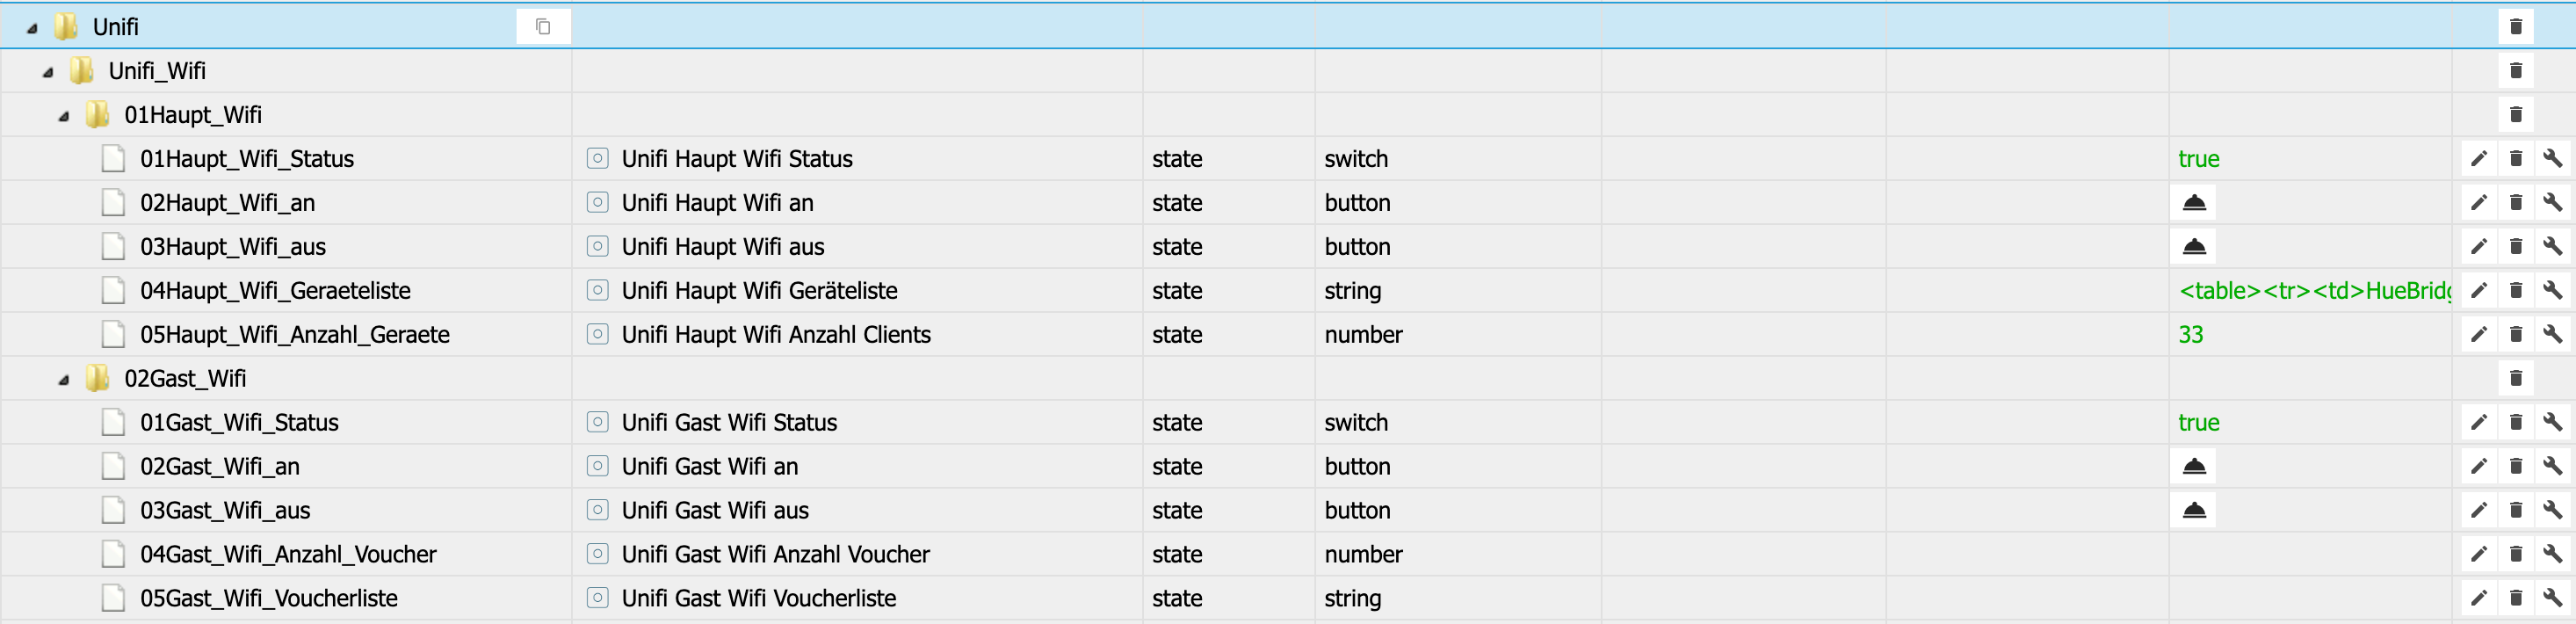Open wrench settings for 01Gast_Wifi_Status

2553,422
